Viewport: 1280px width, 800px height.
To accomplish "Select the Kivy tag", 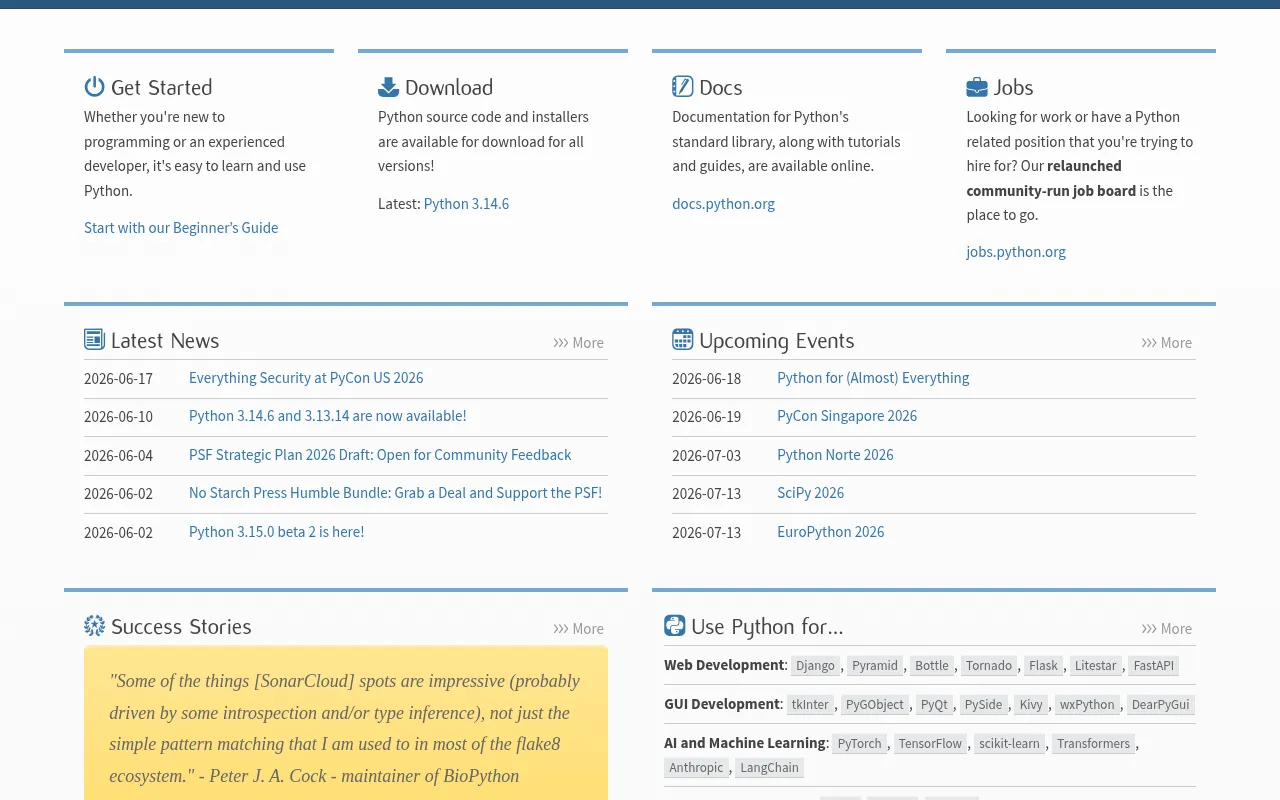I will point(1031,705).
